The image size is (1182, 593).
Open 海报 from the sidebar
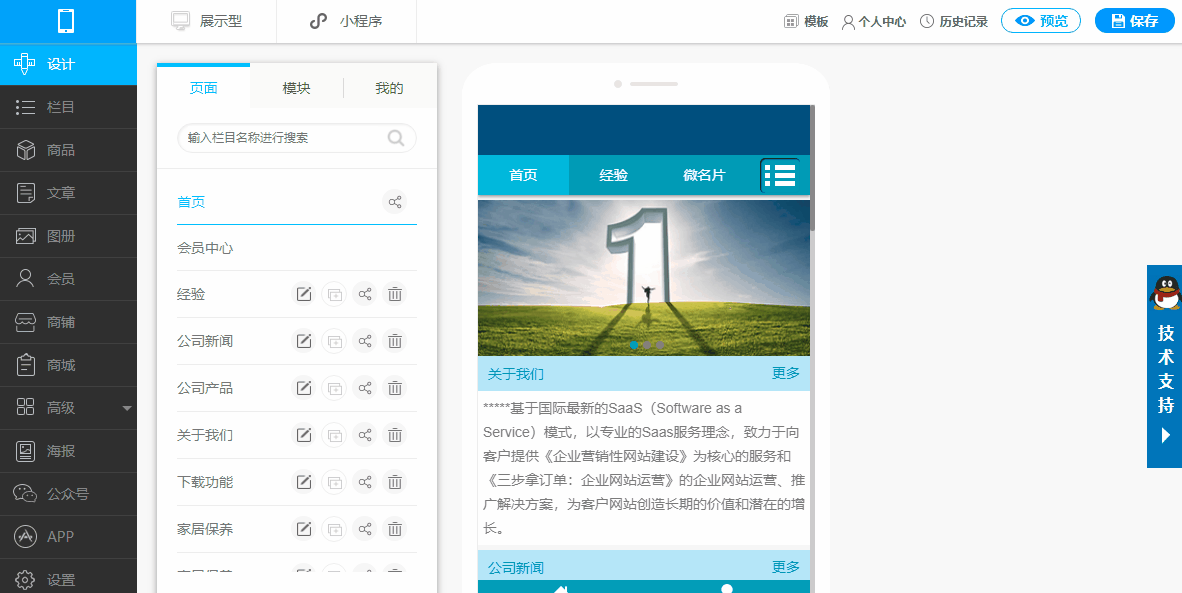click(69, 451)
